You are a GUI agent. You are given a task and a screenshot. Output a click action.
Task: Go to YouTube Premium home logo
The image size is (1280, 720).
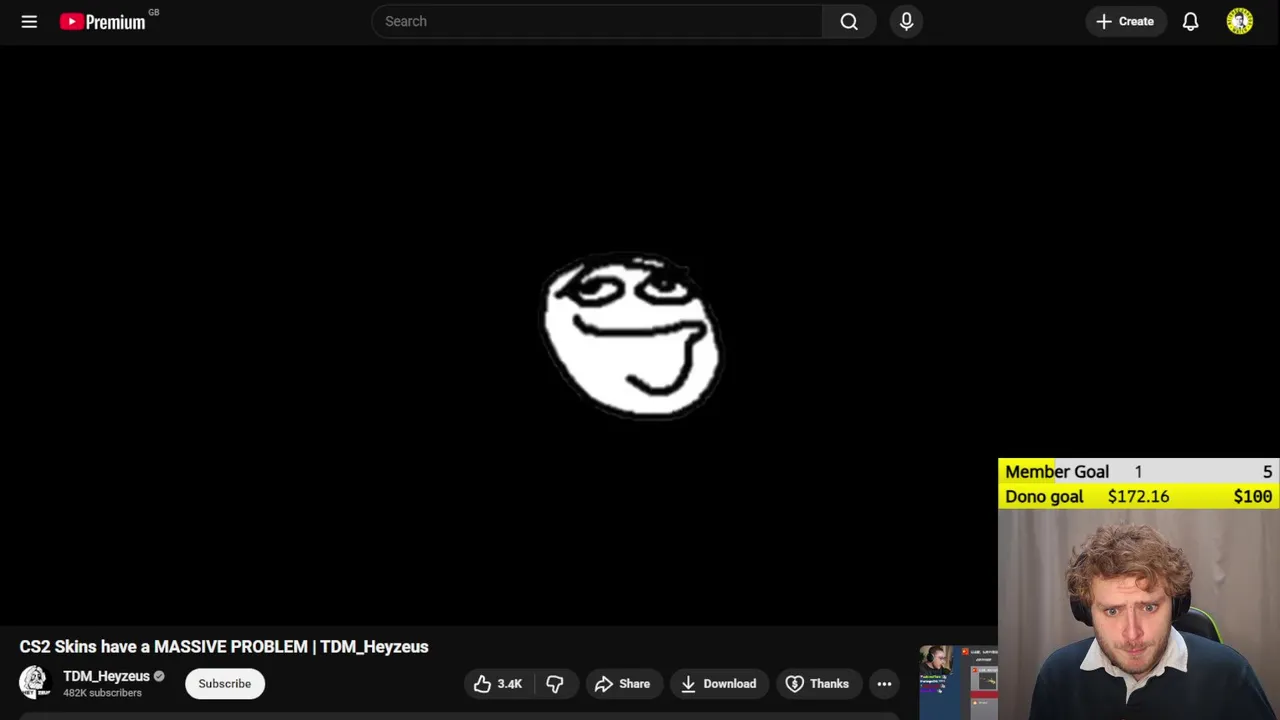click(103, 21)
